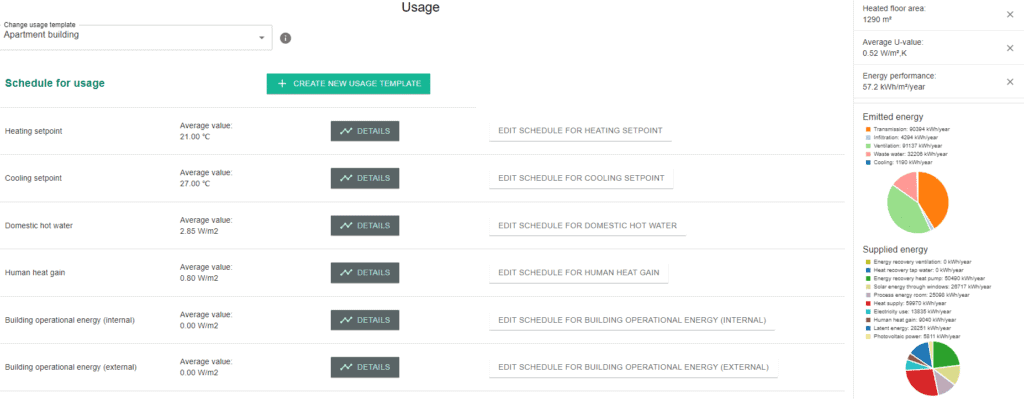
Task: Click Heat recovery tap water legend entry
Action: [x=914, y=270]
